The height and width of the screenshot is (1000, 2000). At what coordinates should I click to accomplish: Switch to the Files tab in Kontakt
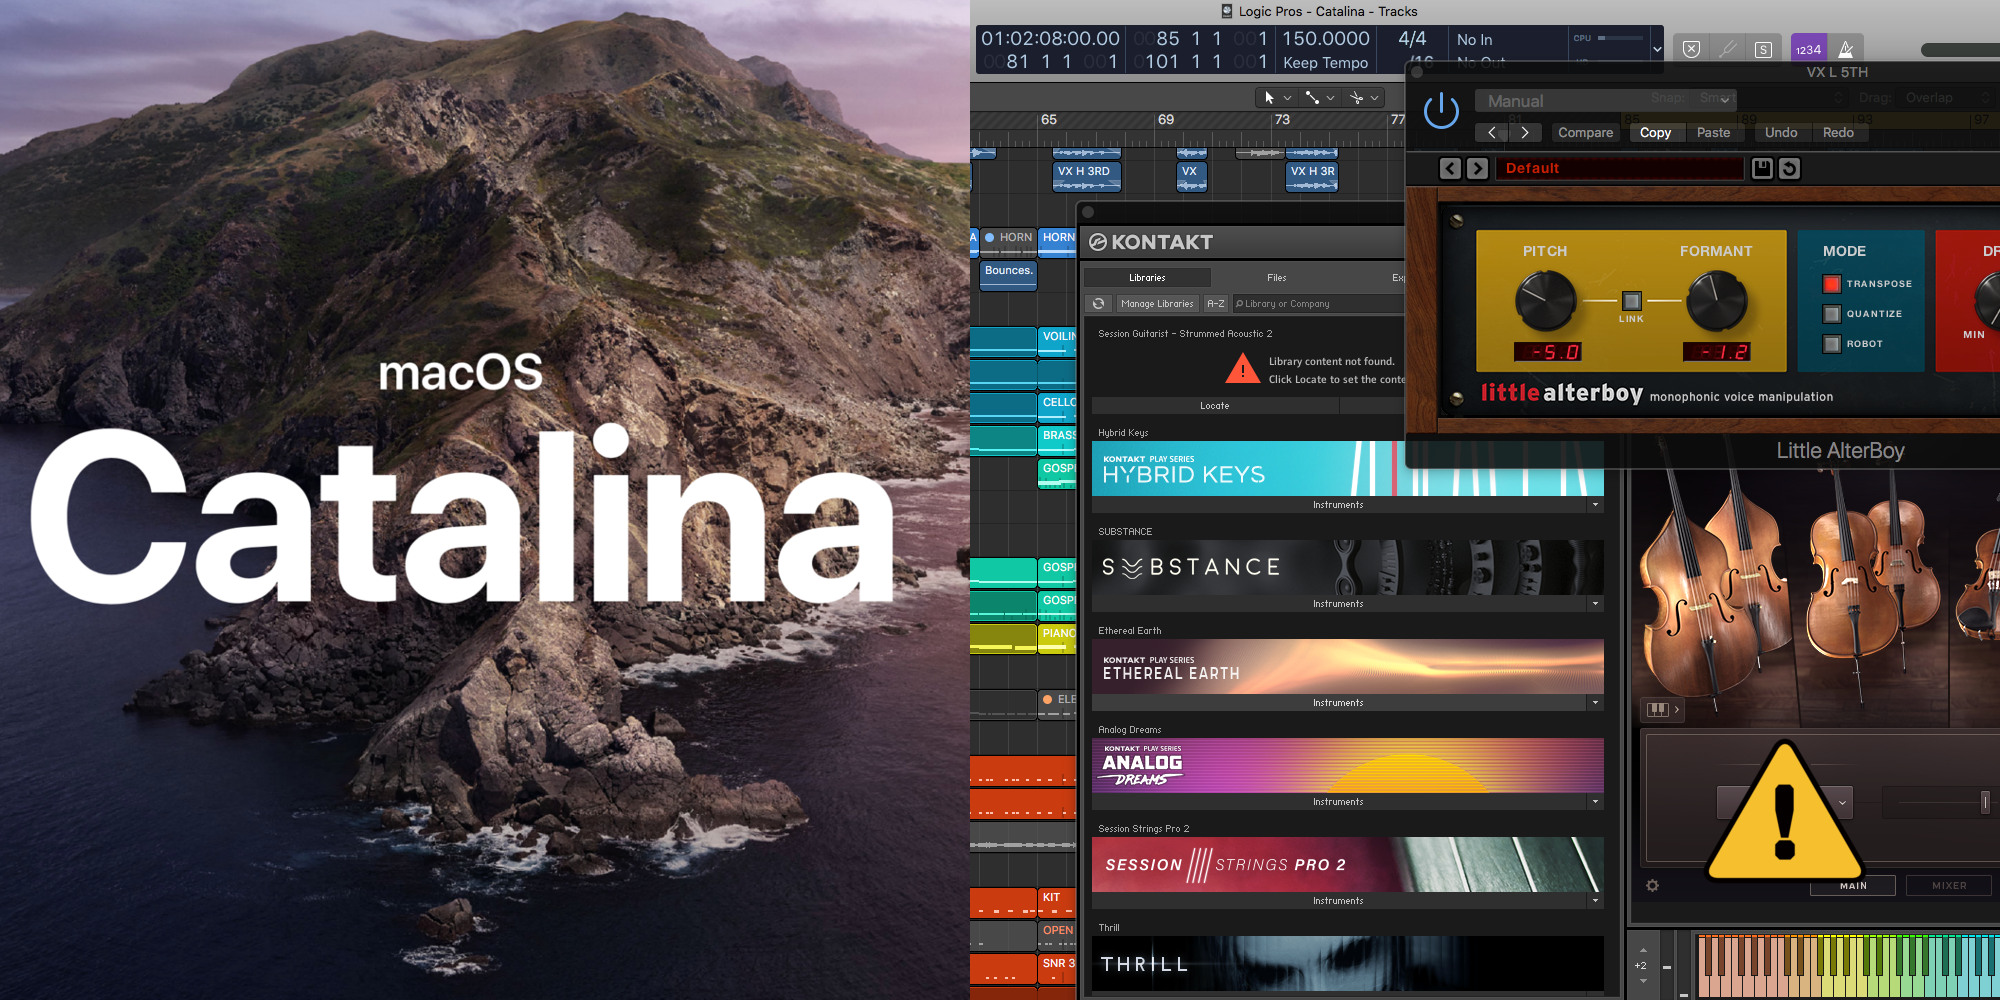[1276, 278]
